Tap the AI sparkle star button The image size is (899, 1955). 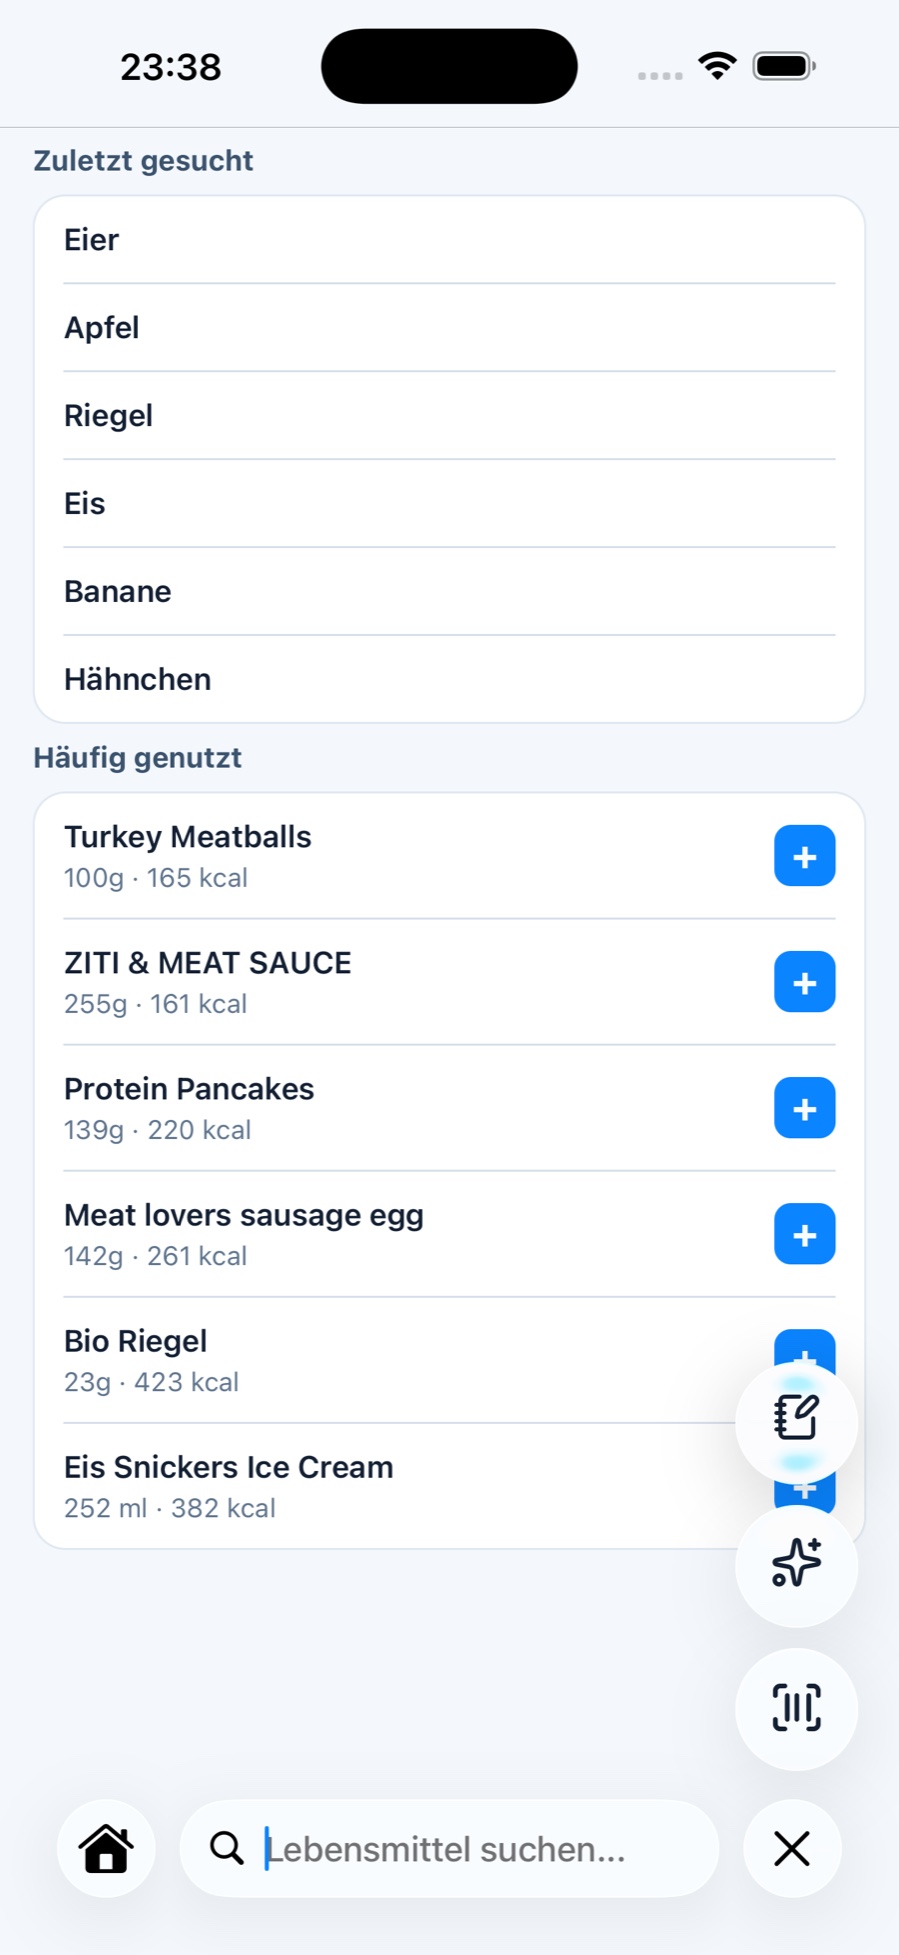[796, 1564]
